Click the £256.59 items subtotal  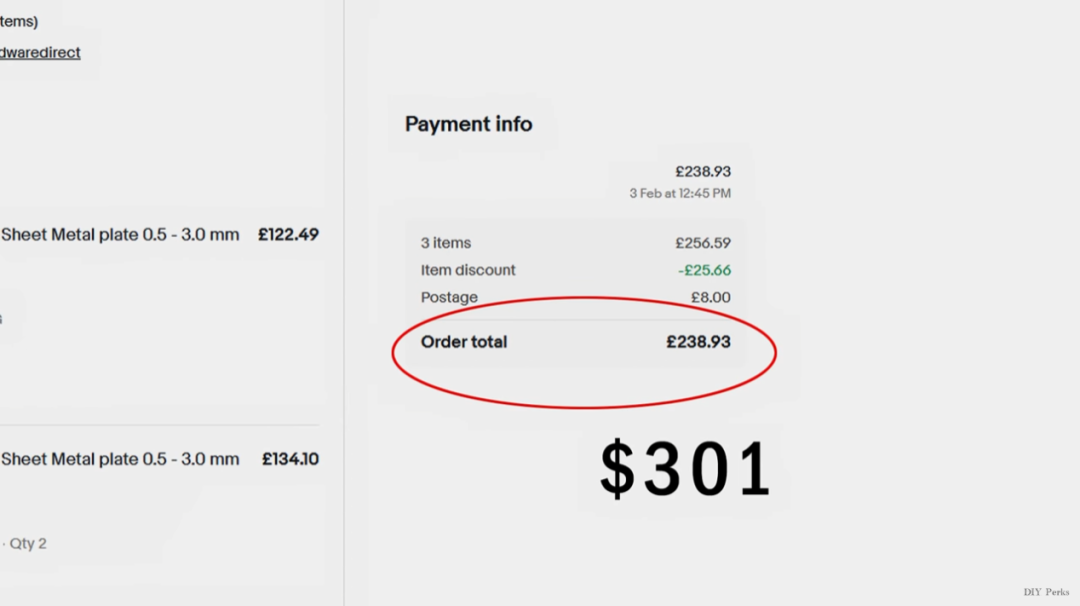[x=703, y=243]
